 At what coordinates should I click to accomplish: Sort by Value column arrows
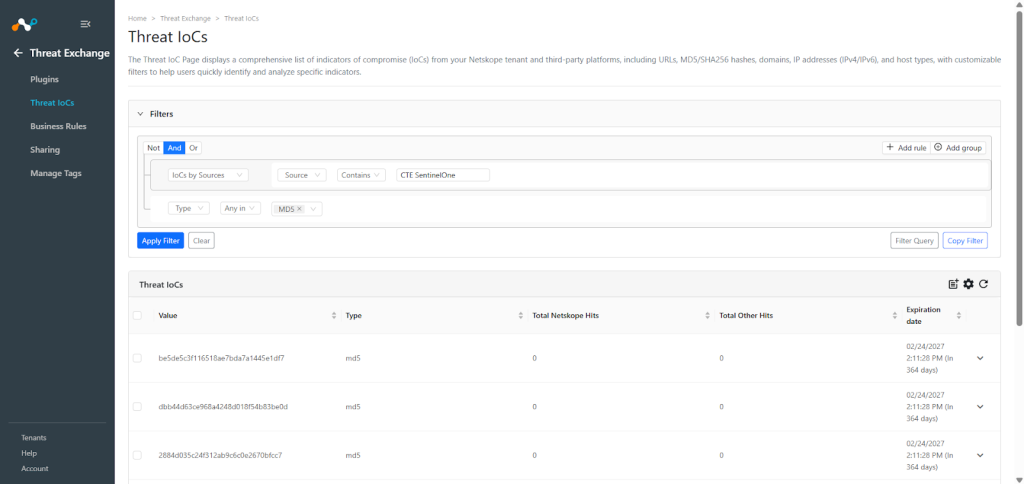(334, 315)
